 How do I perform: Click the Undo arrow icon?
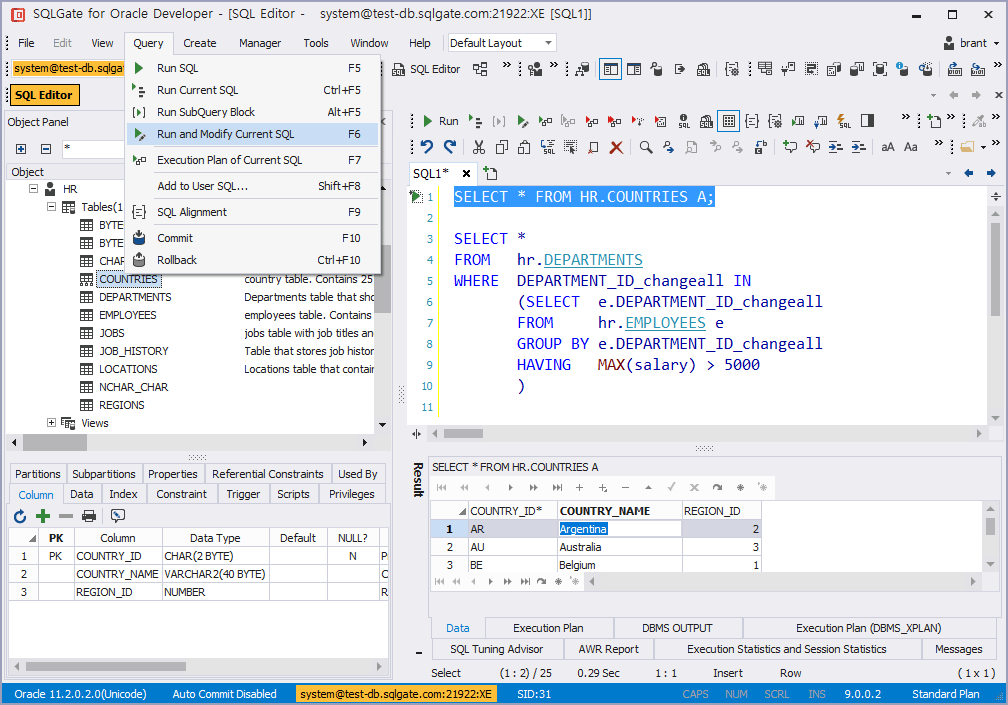pyautogui.click(x=427, y=147)
